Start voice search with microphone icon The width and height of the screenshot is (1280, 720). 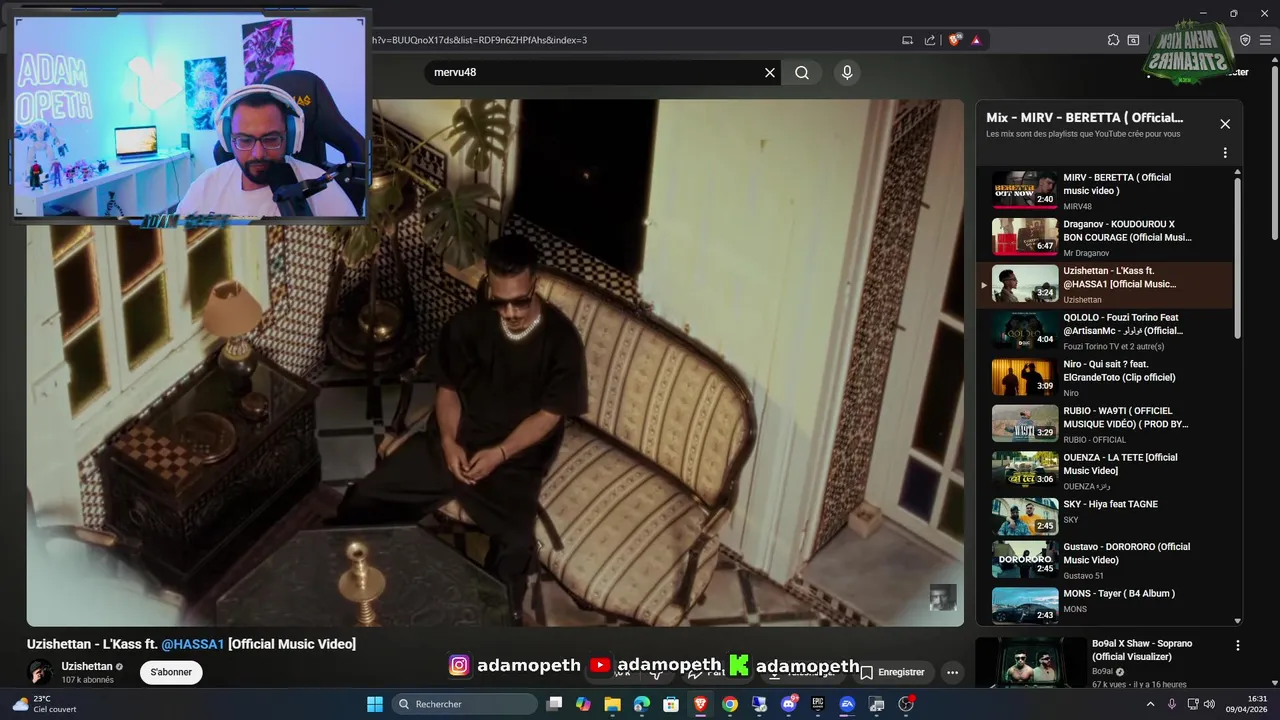point(847,72)
